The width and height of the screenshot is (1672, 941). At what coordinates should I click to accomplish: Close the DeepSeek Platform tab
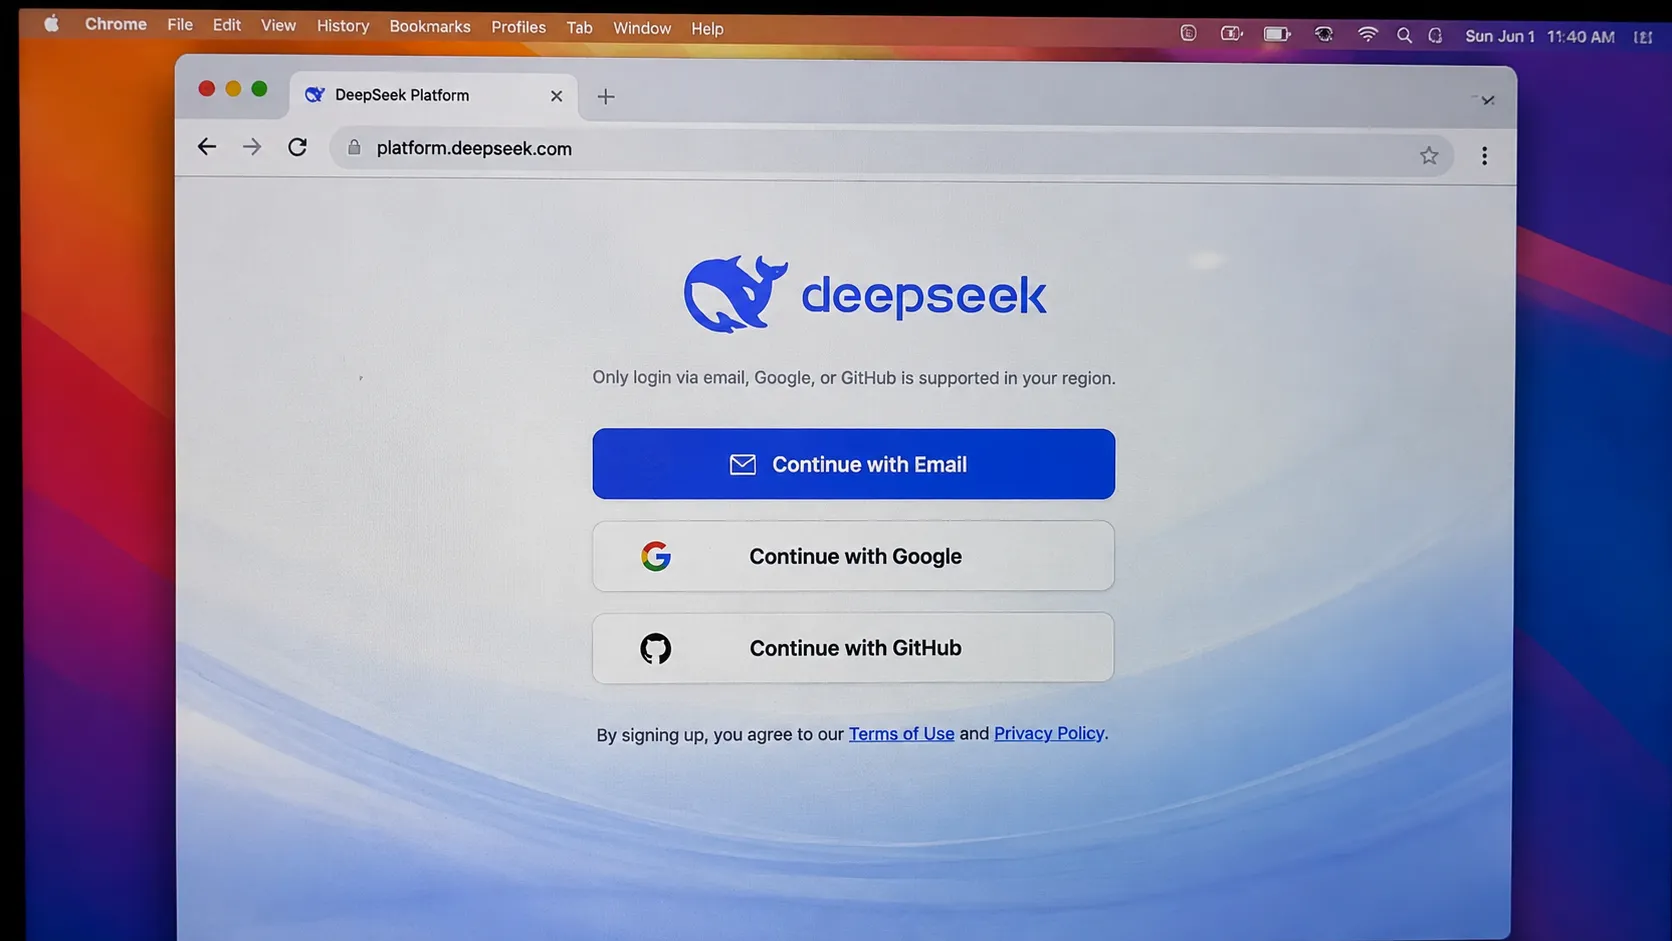556,96
